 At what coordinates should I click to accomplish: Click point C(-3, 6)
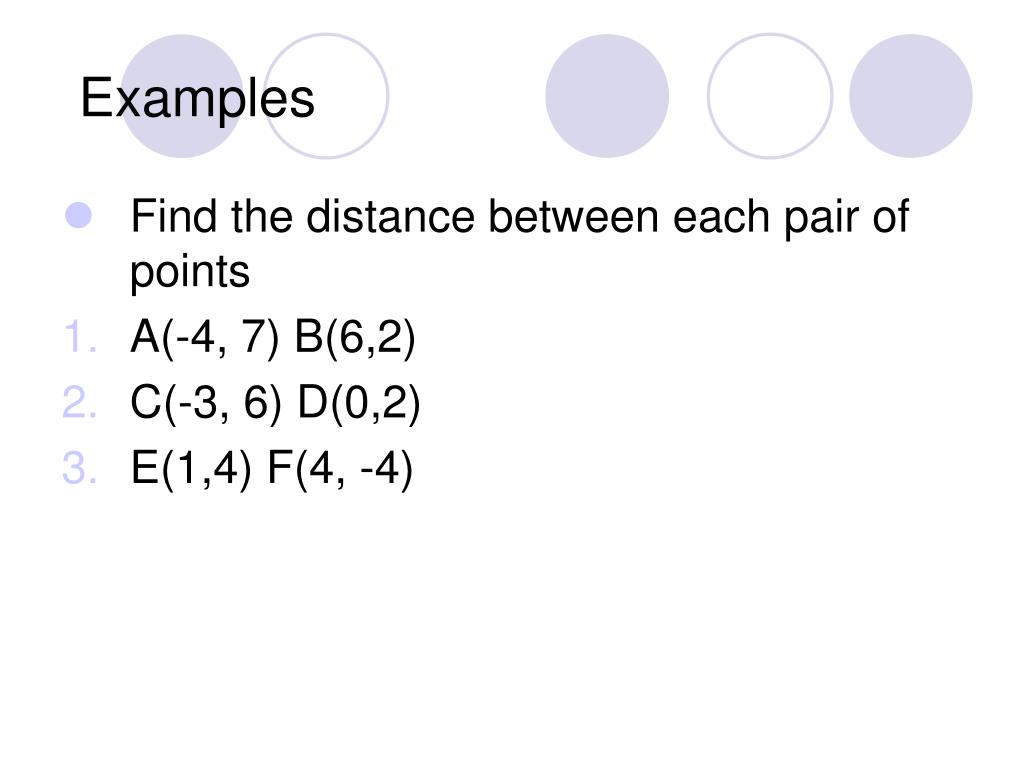tap(206, 403)
